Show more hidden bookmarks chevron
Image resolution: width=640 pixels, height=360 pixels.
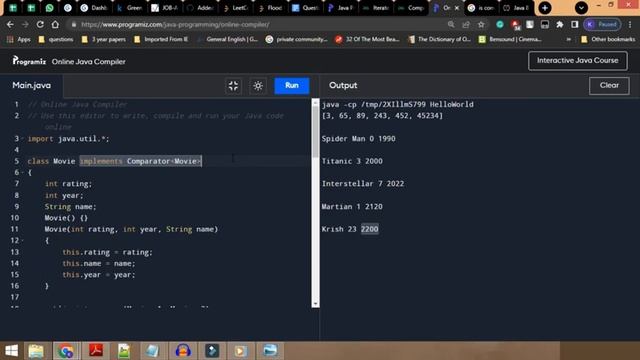click(569, 40)
